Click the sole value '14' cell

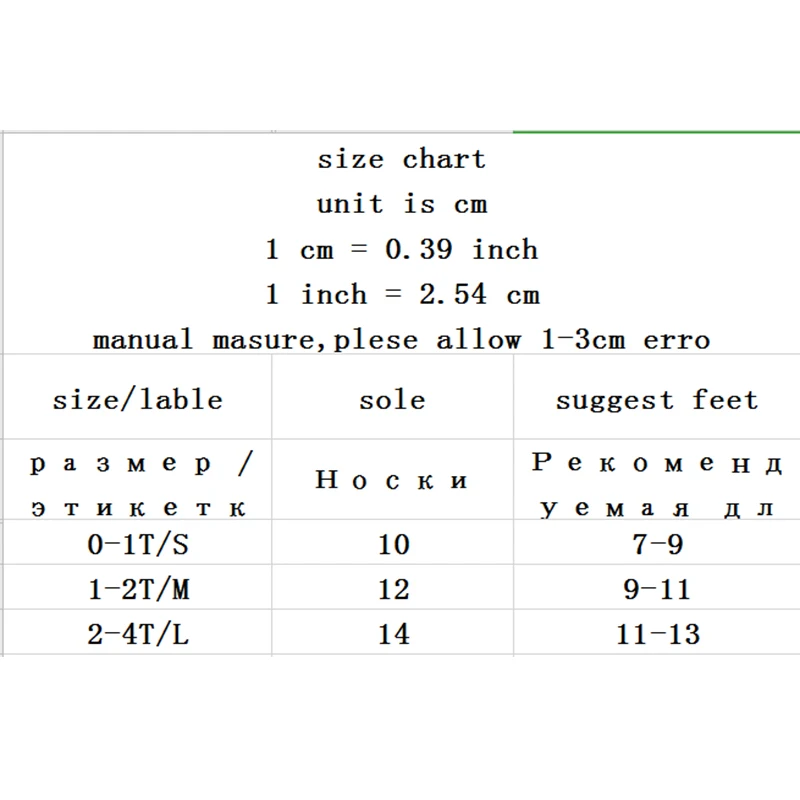click(x=393, y=634)
